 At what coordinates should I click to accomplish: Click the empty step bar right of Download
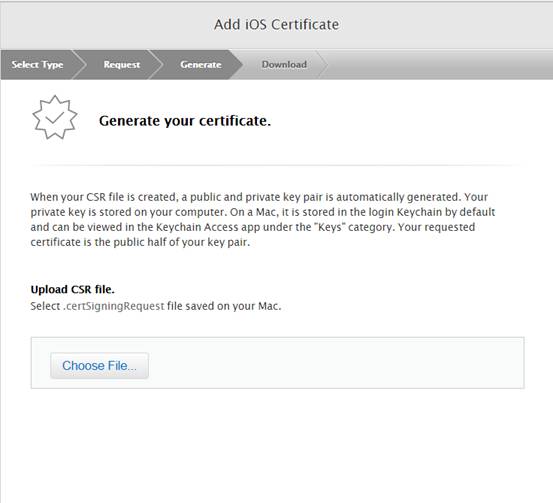click(x=440, y=65)
